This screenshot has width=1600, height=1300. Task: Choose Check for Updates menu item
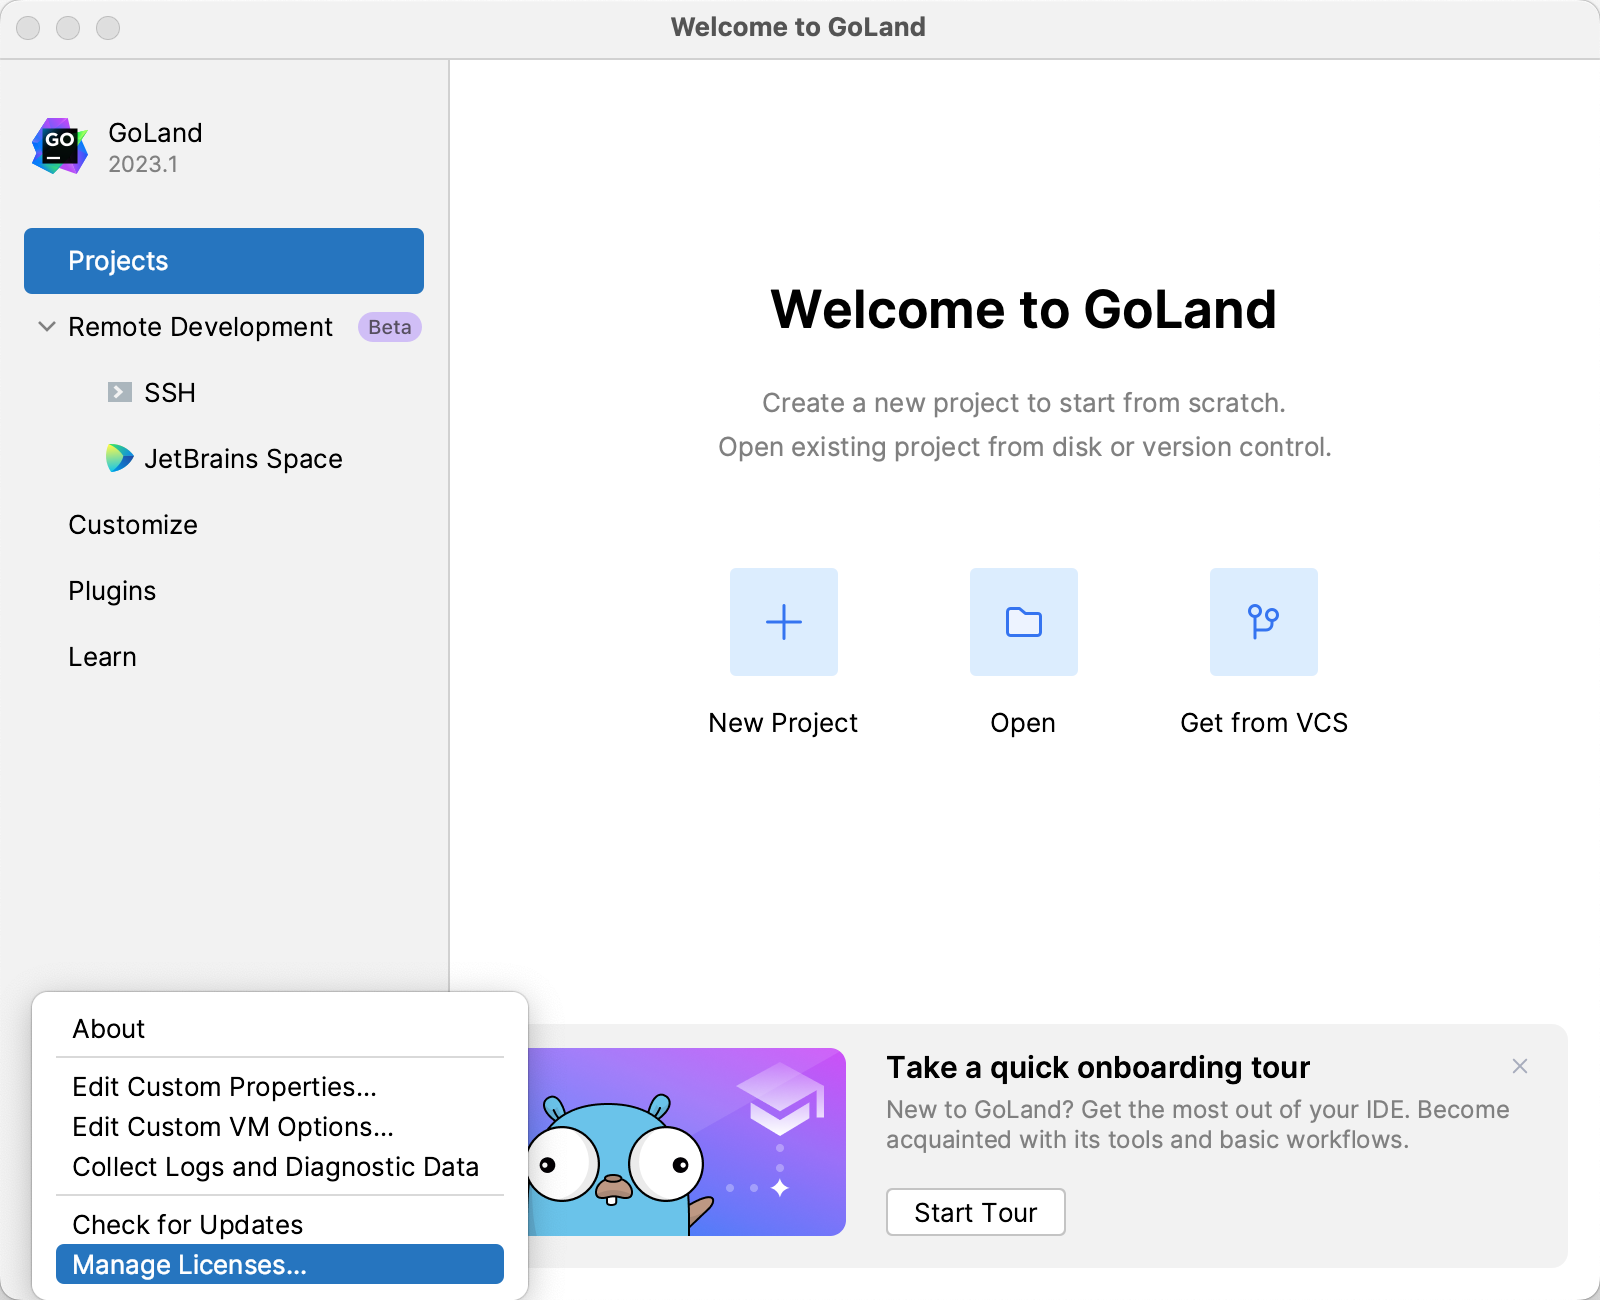(280, 1225)
